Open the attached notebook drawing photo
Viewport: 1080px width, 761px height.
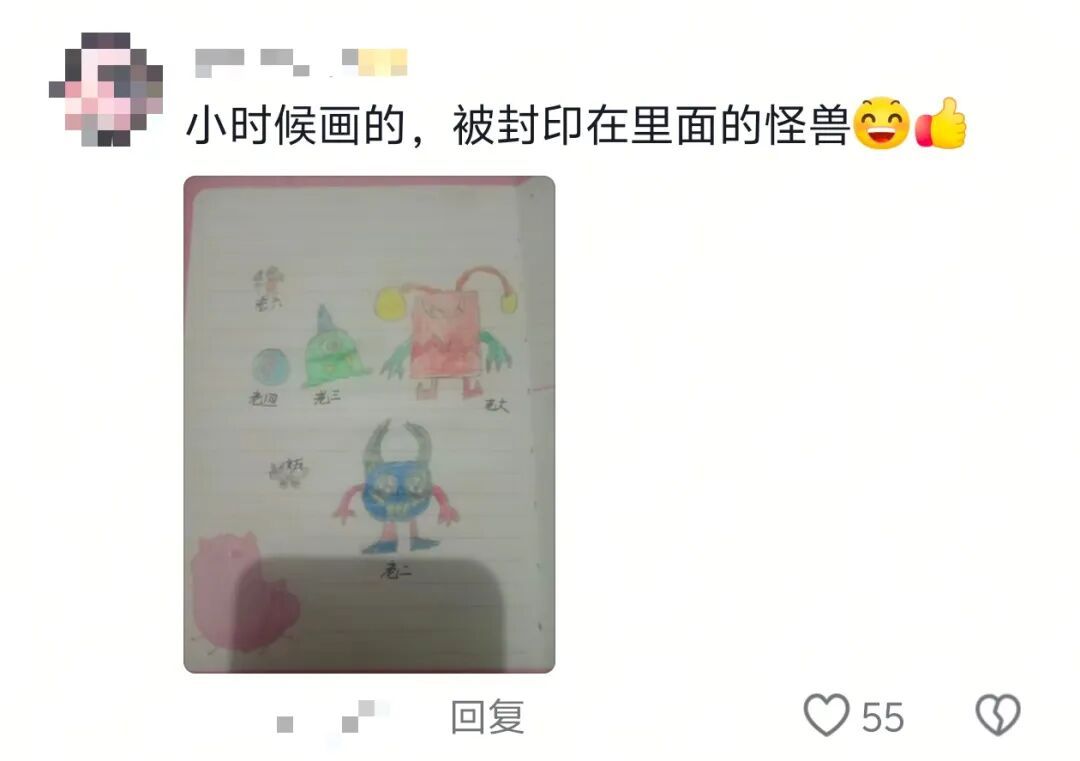369,424
